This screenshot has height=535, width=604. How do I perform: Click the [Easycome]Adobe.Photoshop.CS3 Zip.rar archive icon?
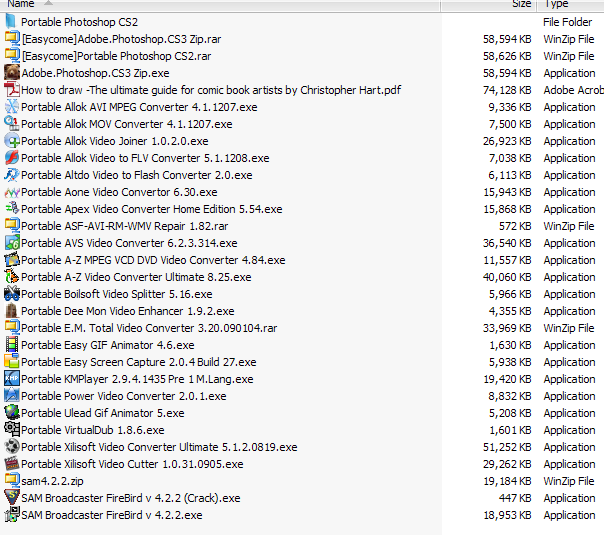pyautogui.click(x=12, y=39)
